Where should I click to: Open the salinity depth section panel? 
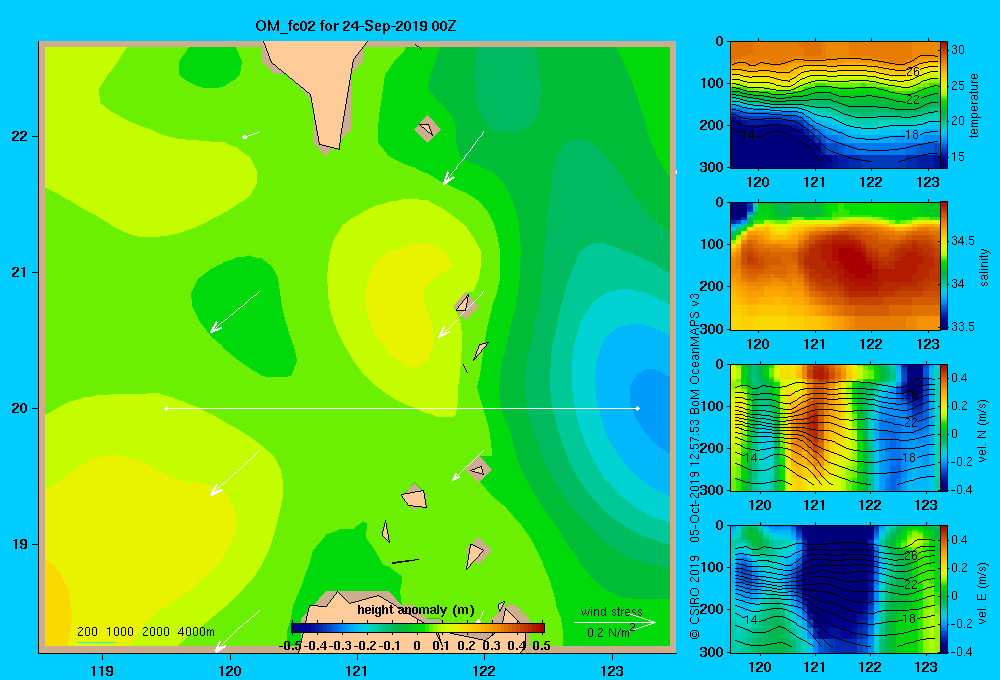[834, 266]
